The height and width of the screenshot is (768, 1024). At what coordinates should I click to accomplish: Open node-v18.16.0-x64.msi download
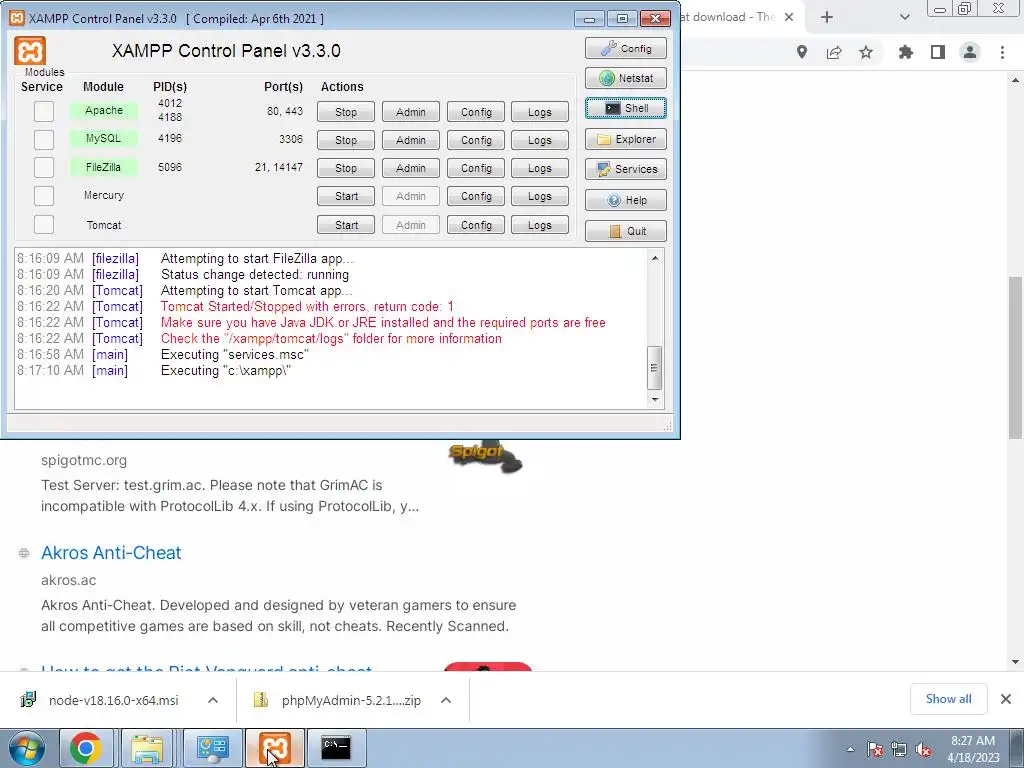point(113,700)
